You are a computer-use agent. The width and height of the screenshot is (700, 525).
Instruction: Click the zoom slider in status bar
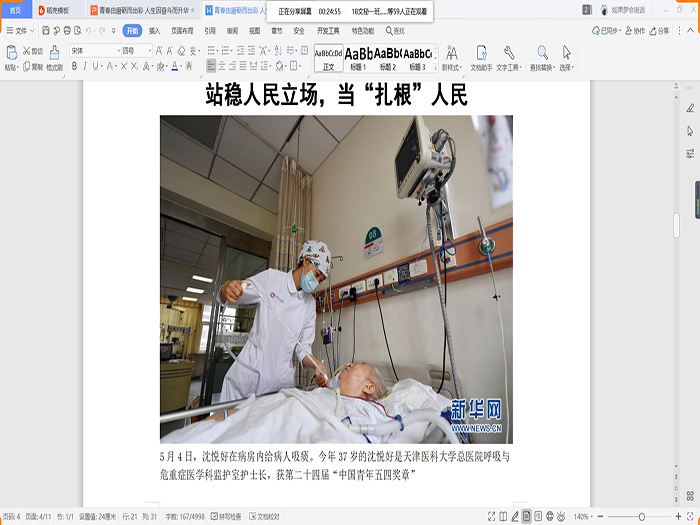pyautogui.click(x=641, y=517)
